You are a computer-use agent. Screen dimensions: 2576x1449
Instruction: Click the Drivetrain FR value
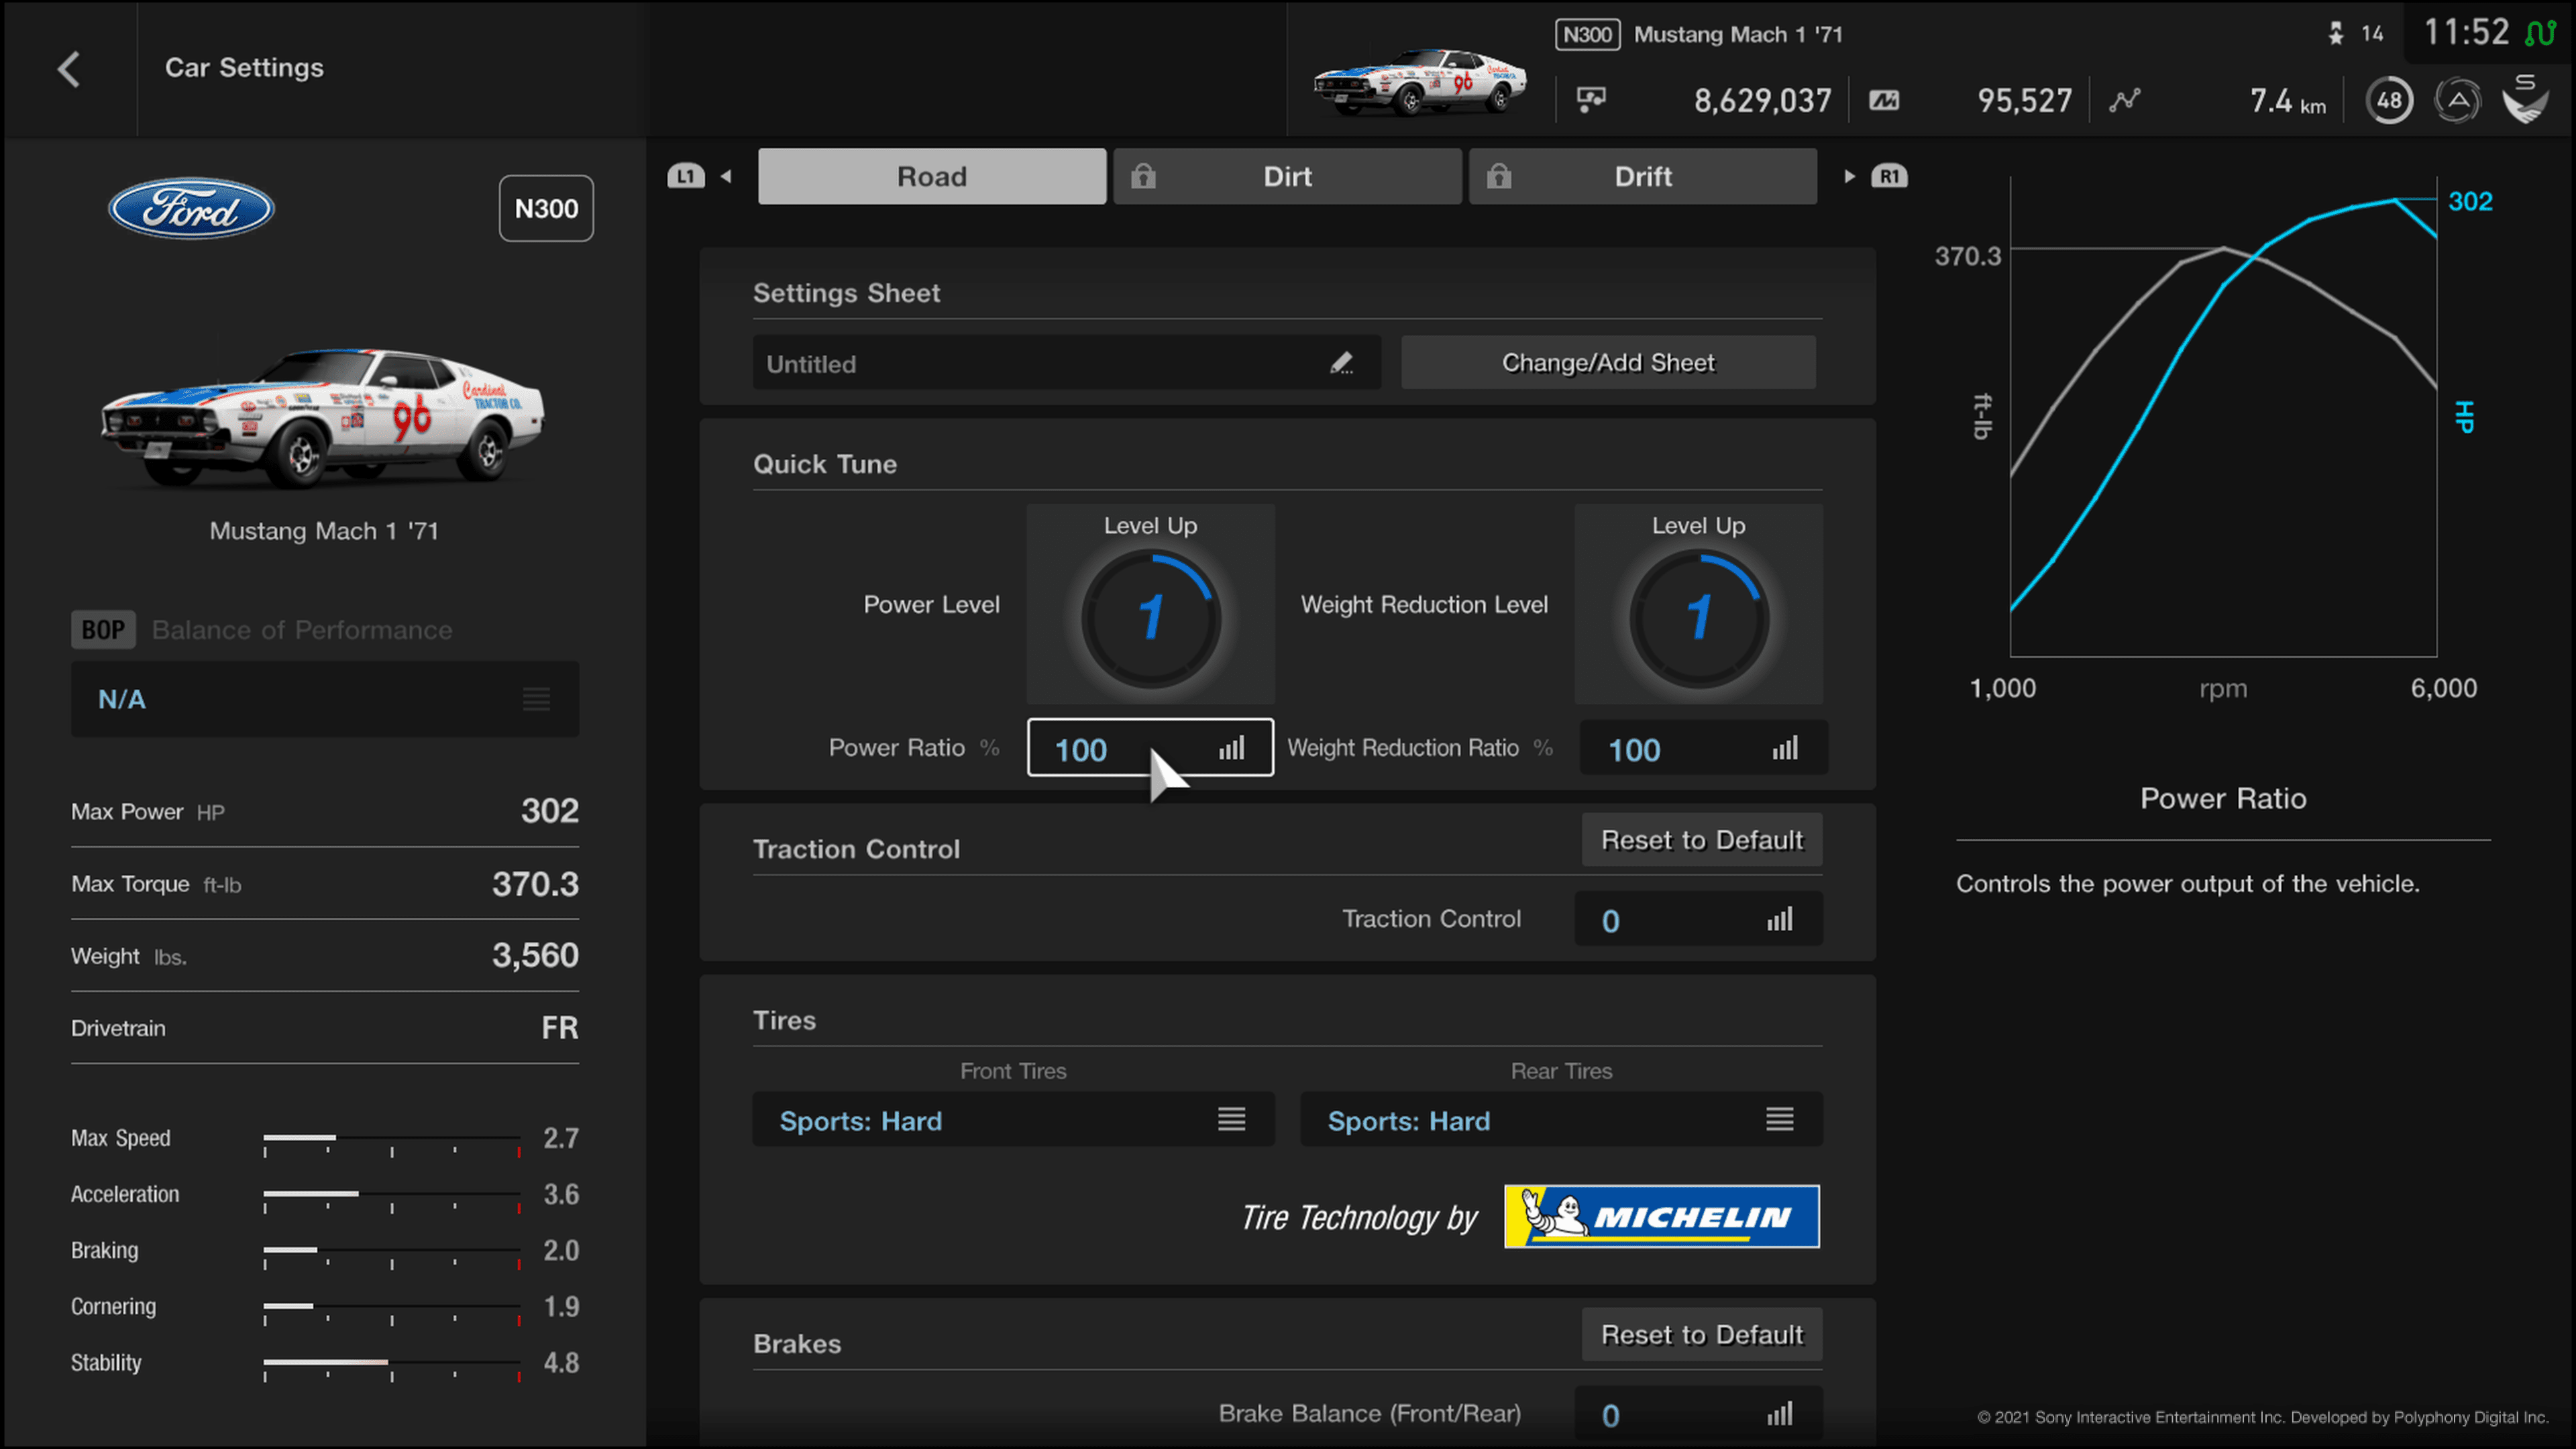(560, 1027)
